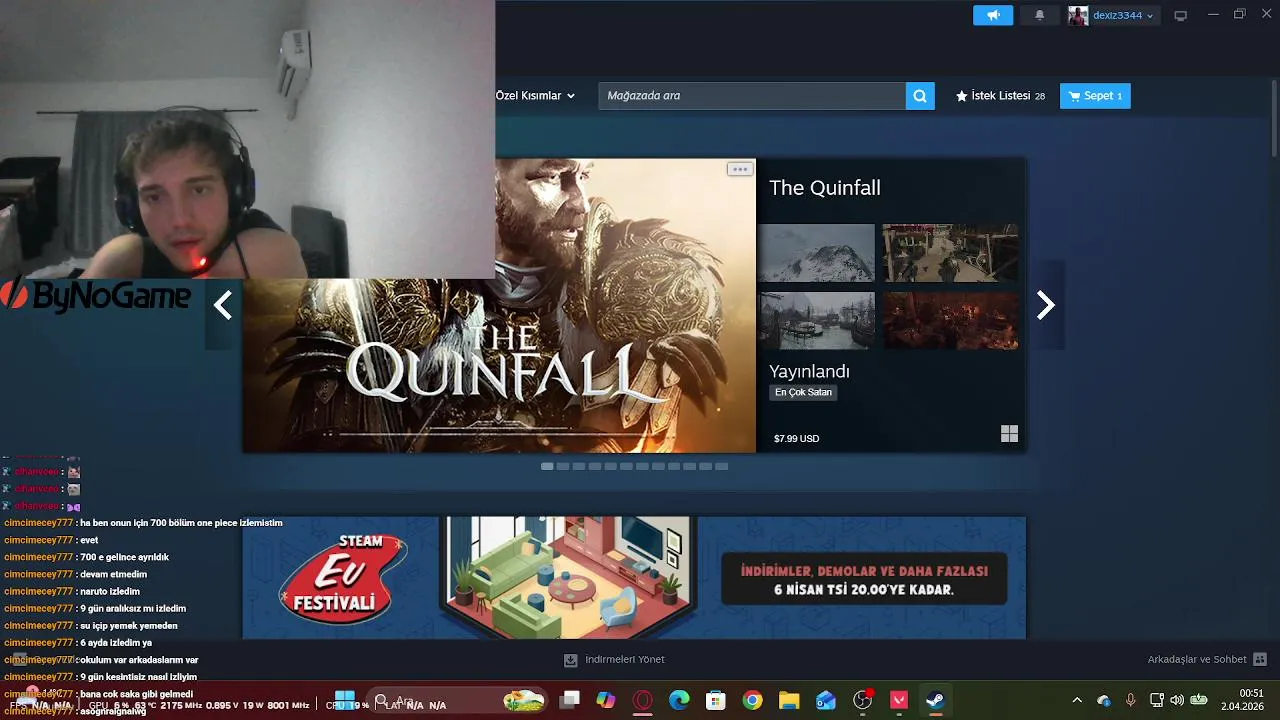
Task: Click the dexiz3344 profile avatar
Action: [x=1078, y=15]
